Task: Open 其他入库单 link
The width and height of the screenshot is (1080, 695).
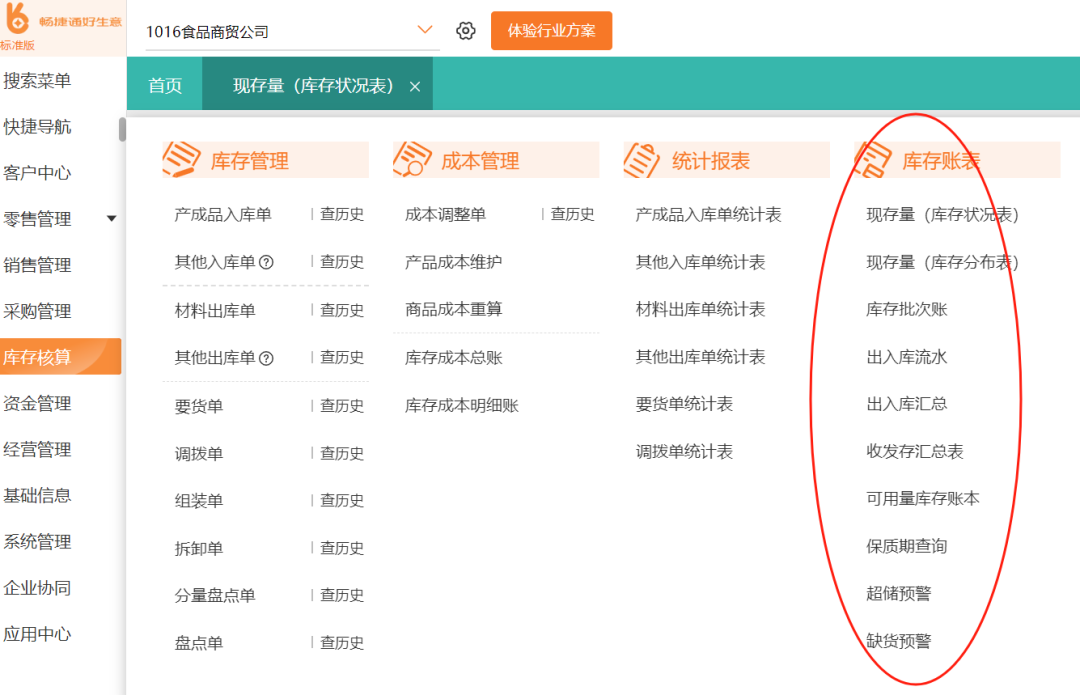Action: (x=215, y=262)
